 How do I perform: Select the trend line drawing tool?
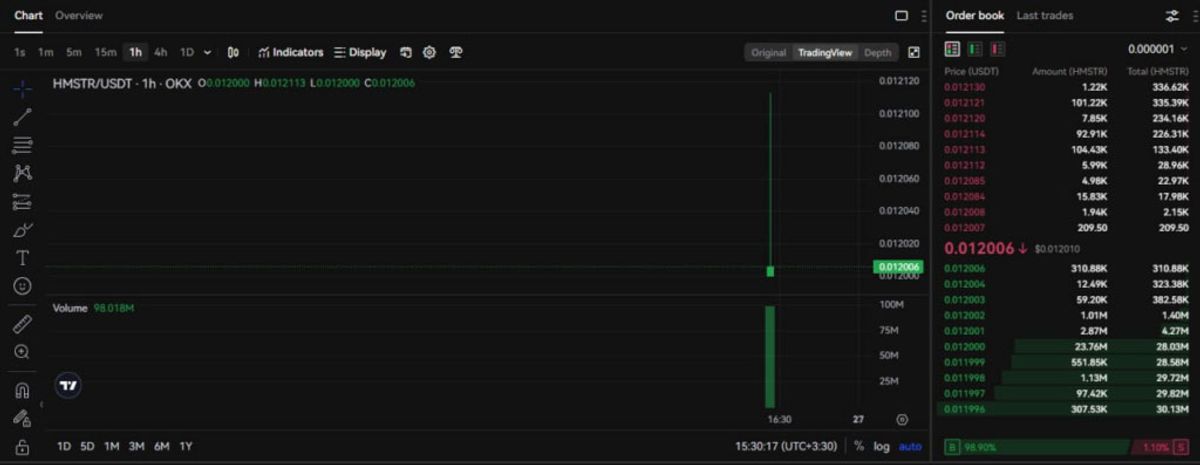click(x=22, y=117)
